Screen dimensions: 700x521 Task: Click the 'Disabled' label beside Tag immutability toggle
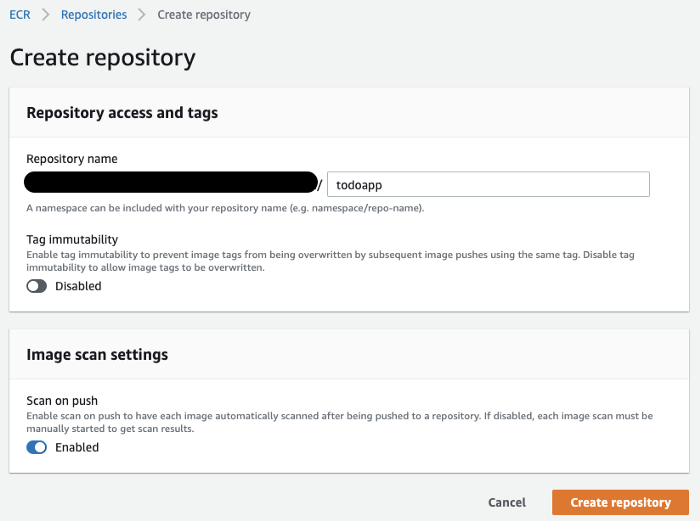click(78, 286)
